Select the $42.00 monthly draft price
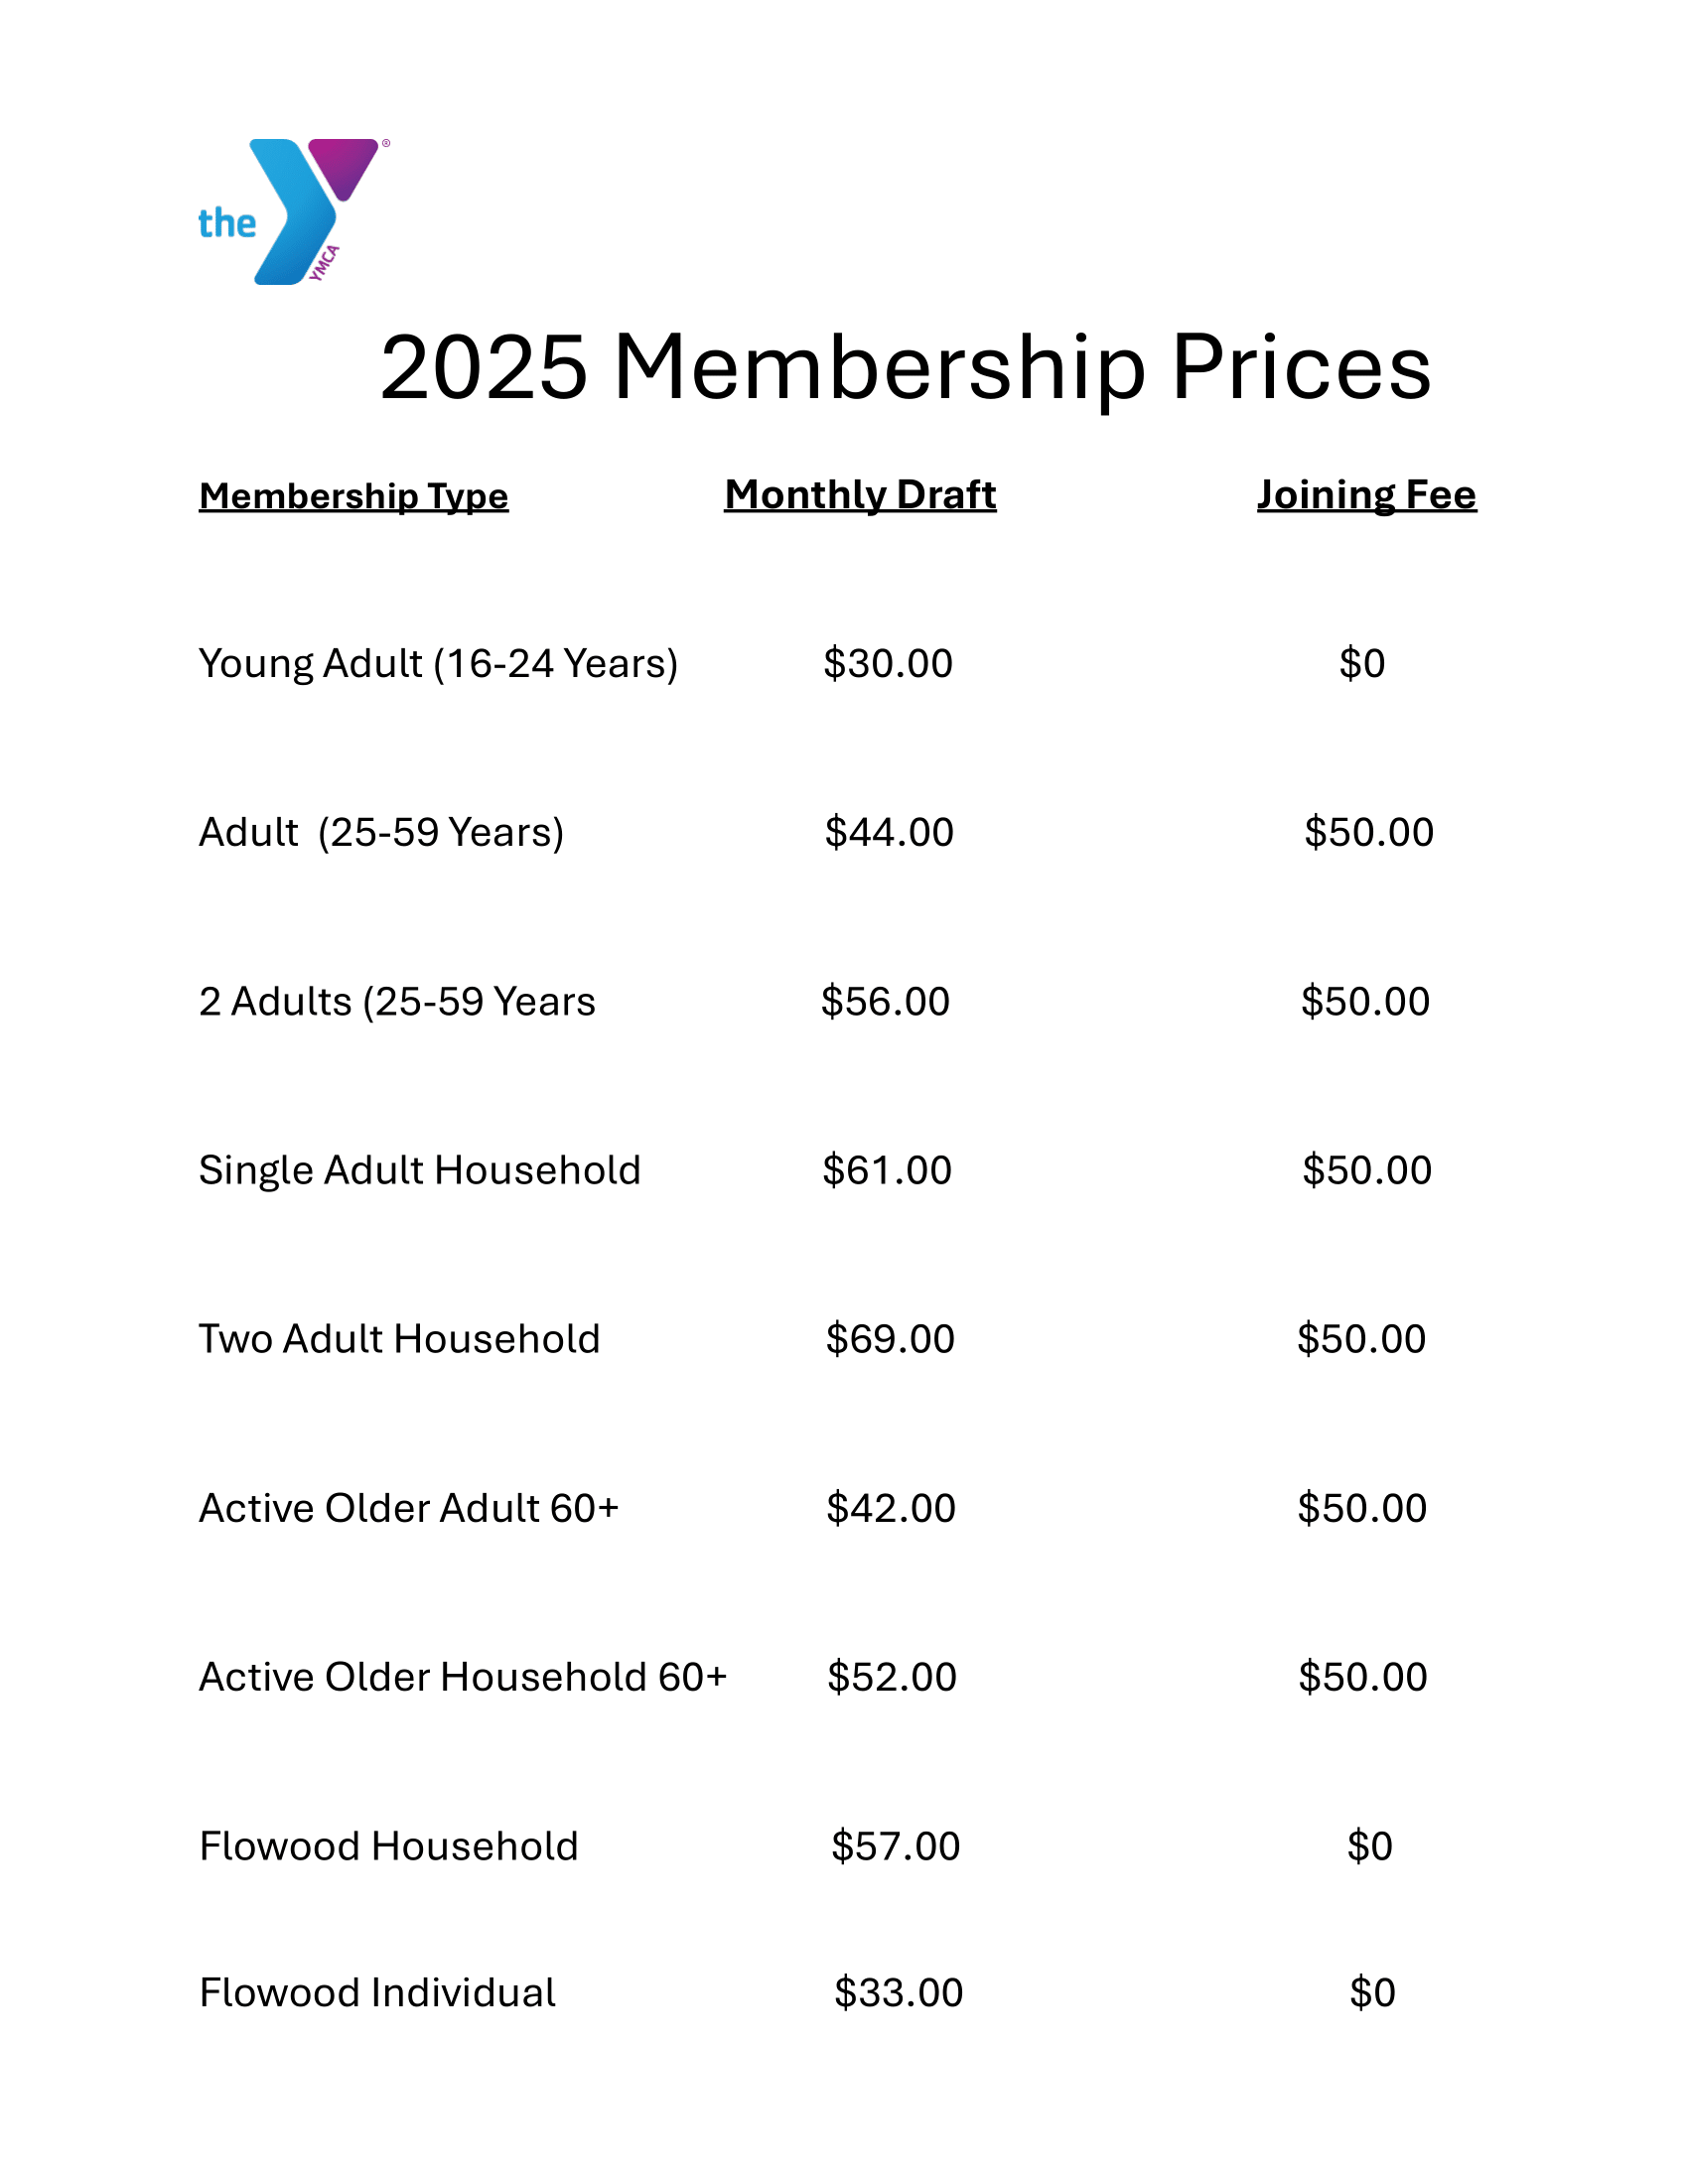Screen dimensions: 1688x2184 891,1509
